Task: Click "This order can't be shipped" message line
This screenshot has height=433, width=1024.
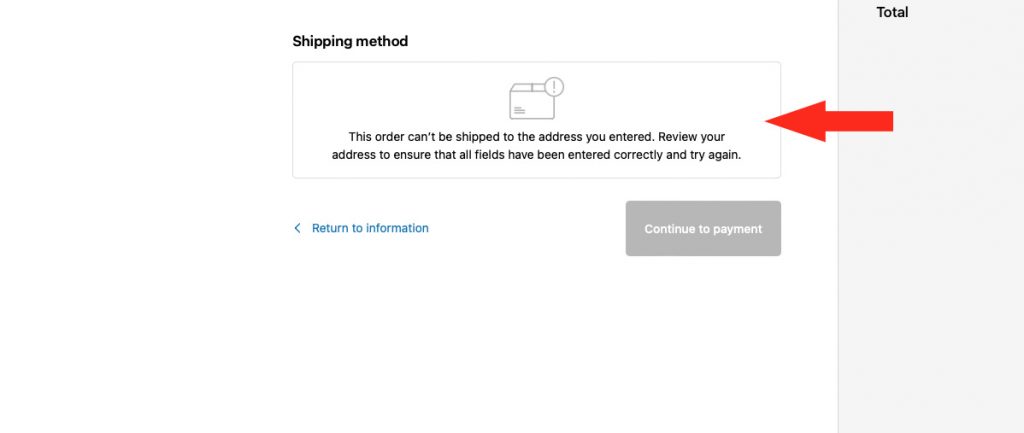Action: pos(536,137)
